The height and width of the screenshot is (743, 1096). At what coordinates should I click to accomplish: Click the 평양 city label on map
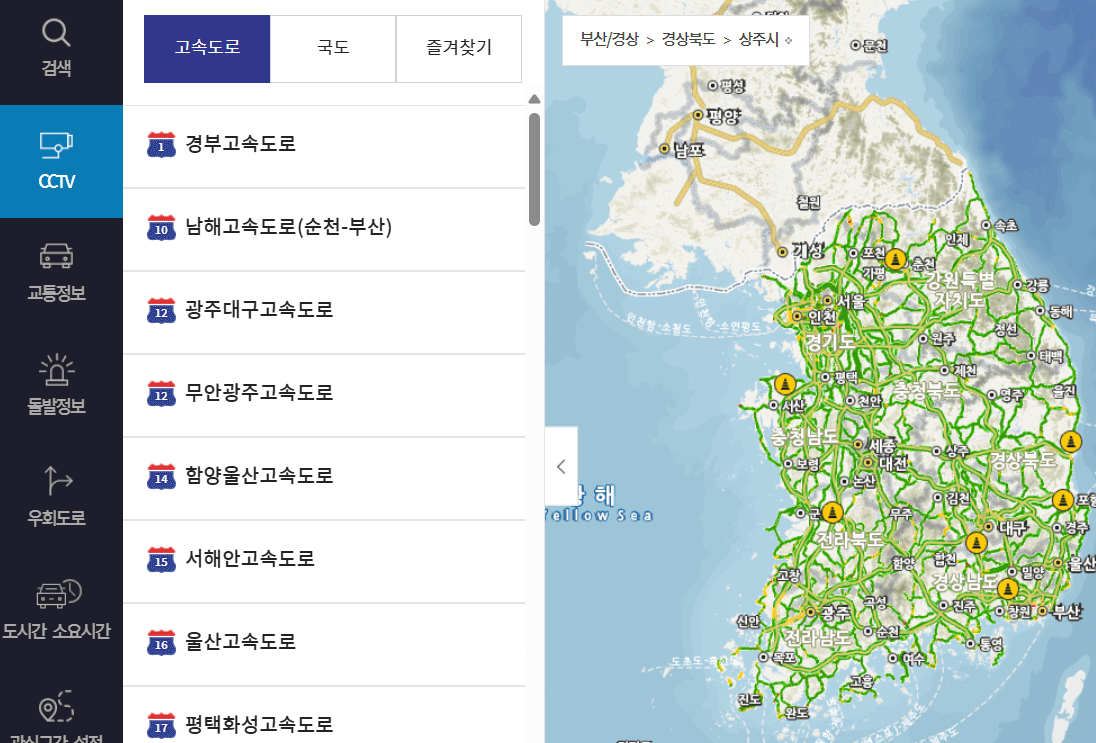point(723,115)
